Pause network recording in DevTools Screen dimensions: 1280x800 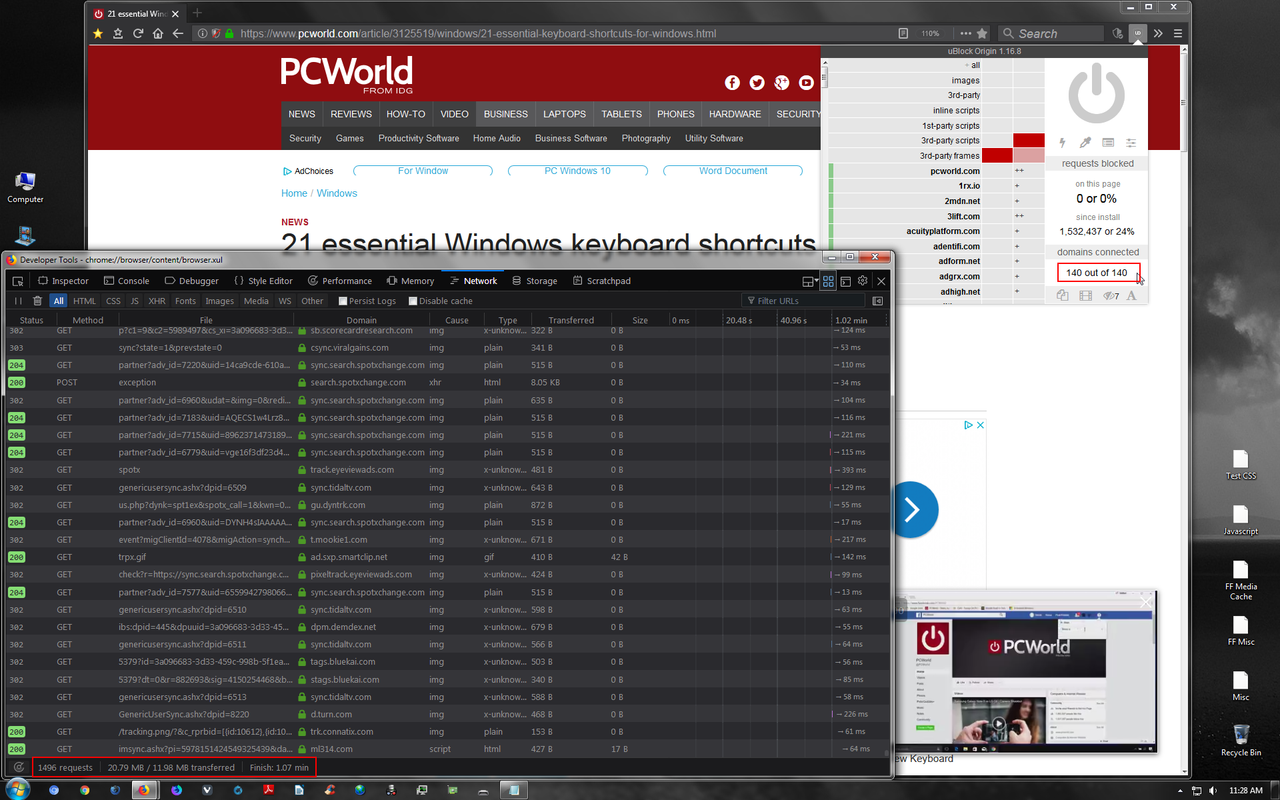(18, 300)
